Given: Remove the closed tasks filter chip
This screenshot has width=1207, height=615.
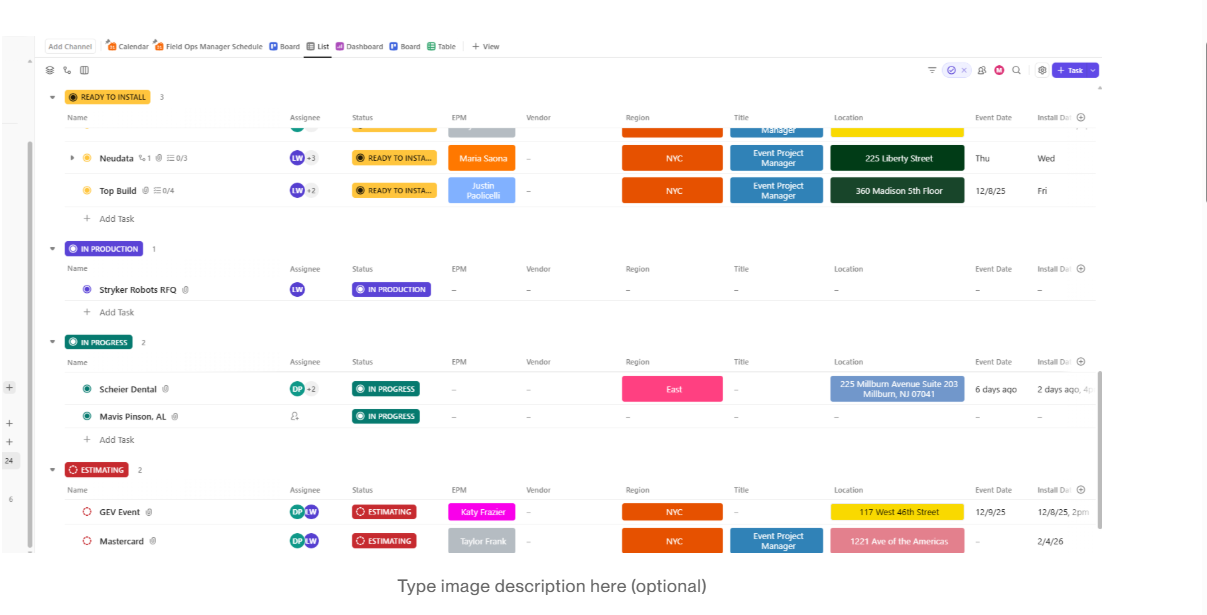Looking at the screenshot, I should click(x=964, y=71).
